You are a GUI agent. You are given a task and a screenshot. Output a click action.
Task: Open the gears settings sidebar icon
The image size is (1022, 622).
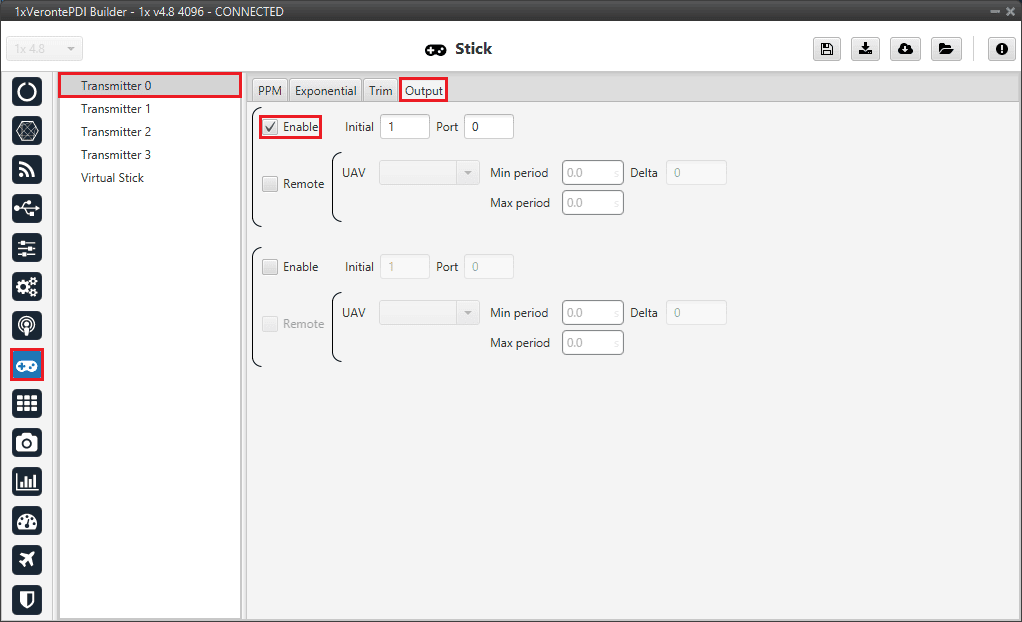[x=27, y=287]
